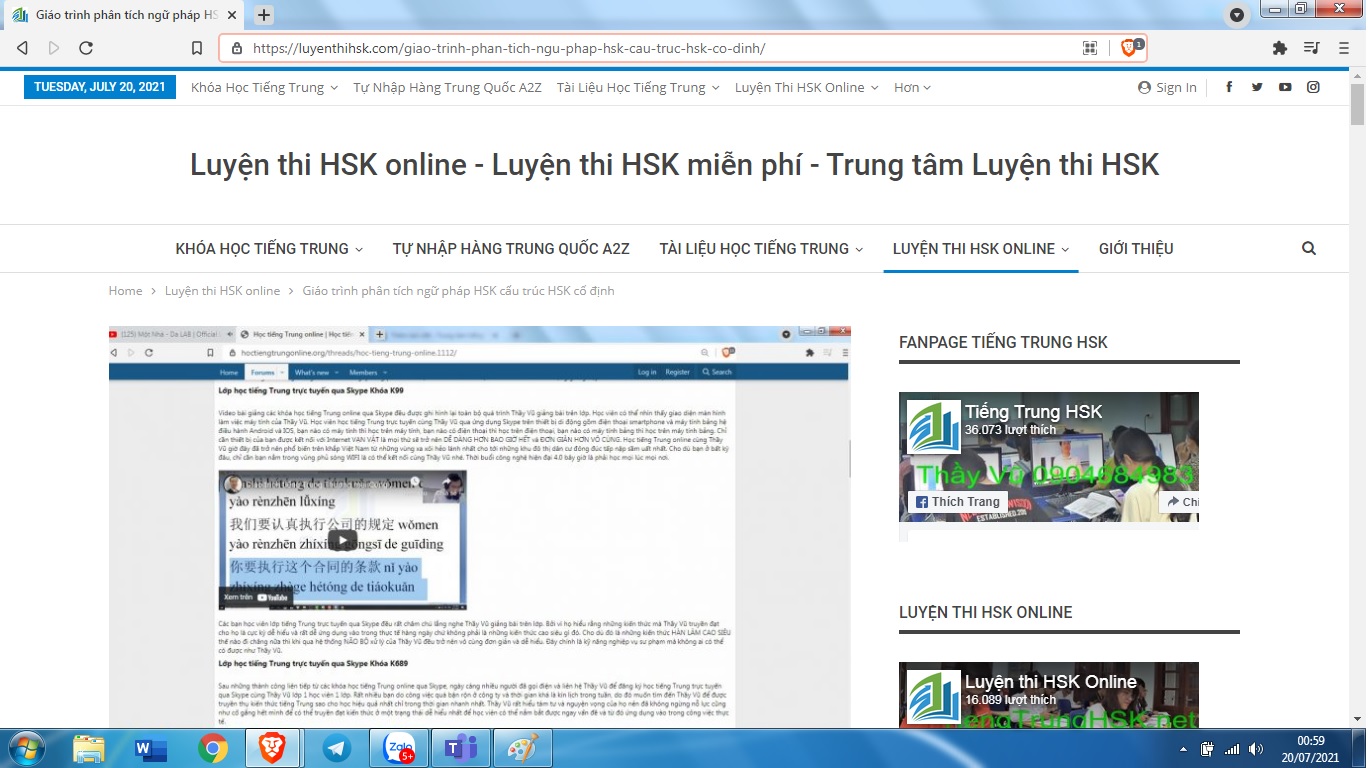
Task: Launch Telegram from the taskbar
Action: click(337, 748)
